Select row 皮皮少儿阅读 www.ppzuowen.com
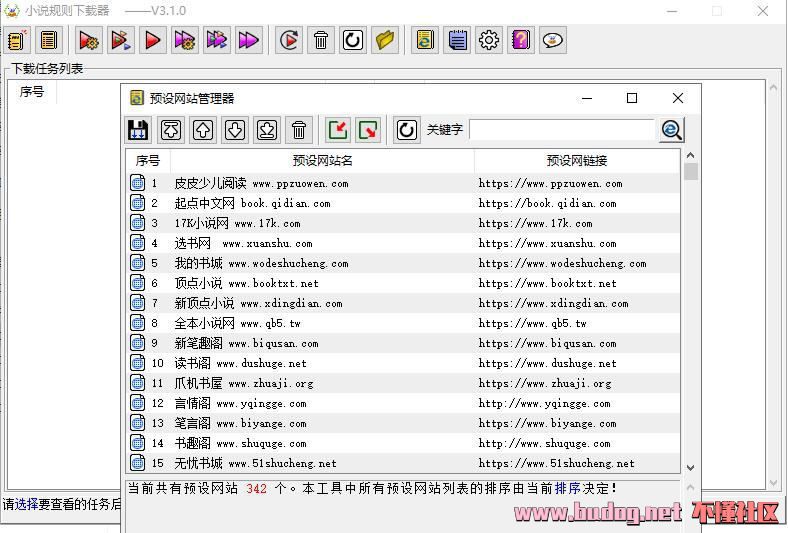Viewport: 788px width, 533px height. coord(403,183)
